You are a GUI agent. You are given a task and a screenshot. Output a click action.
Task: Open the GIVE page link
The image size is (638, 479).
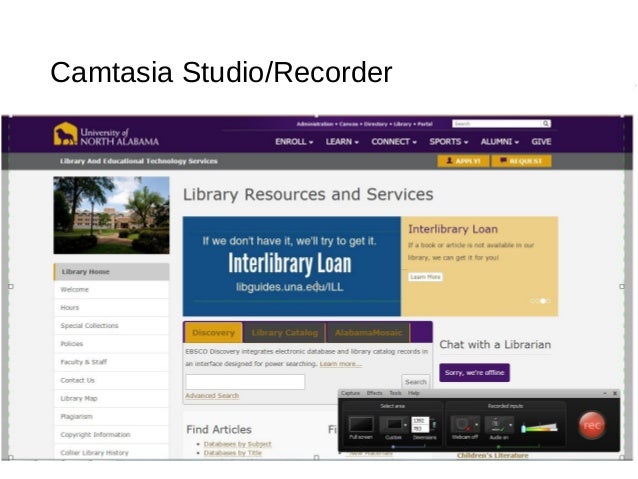[x=541, y=142]
